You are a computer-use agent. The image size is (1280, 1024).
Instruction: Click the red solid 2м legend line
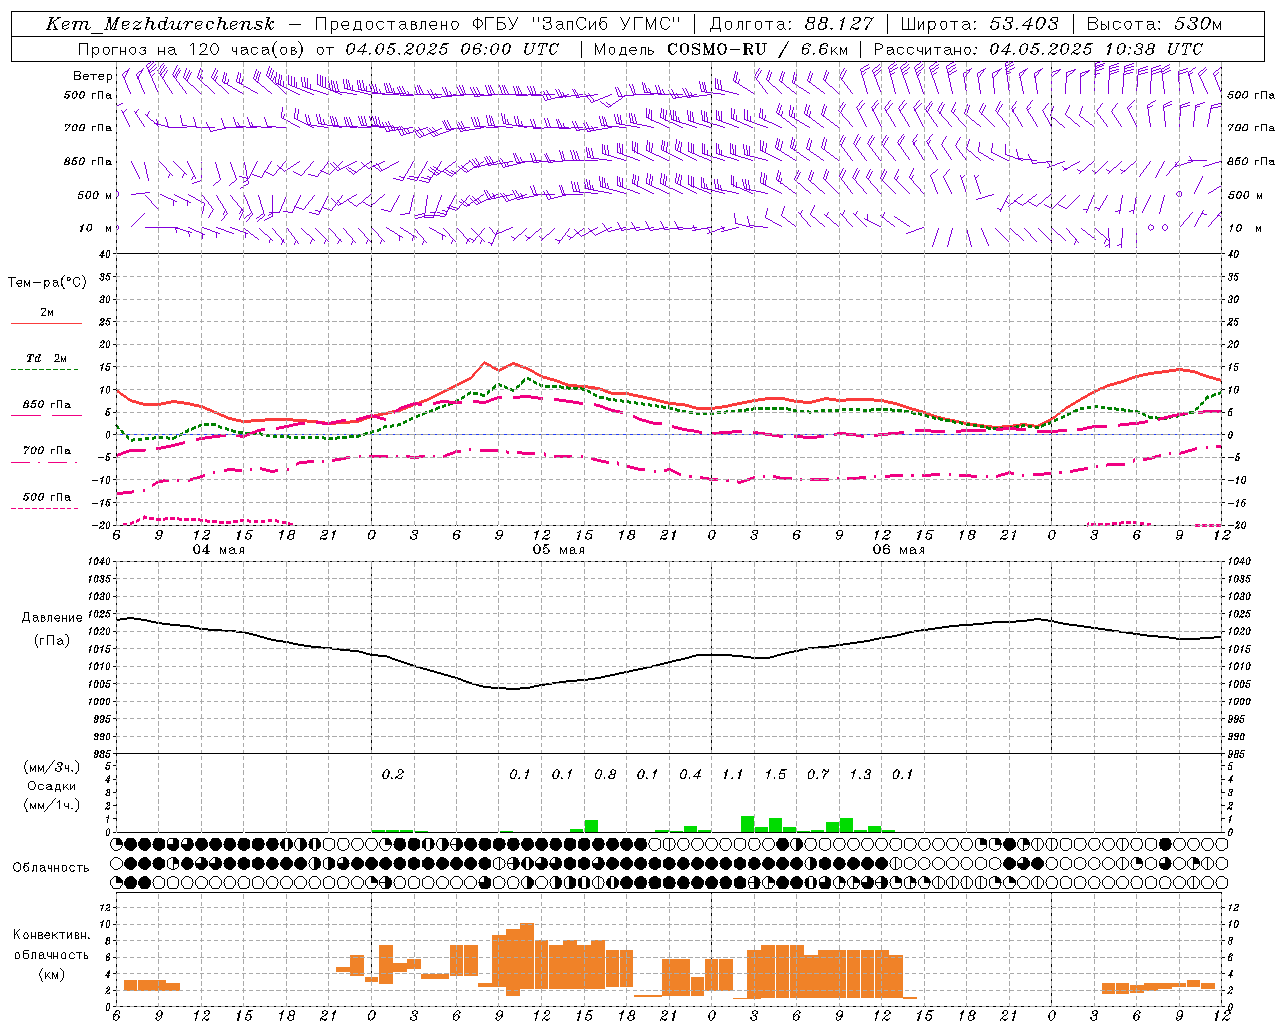point(46,323)
